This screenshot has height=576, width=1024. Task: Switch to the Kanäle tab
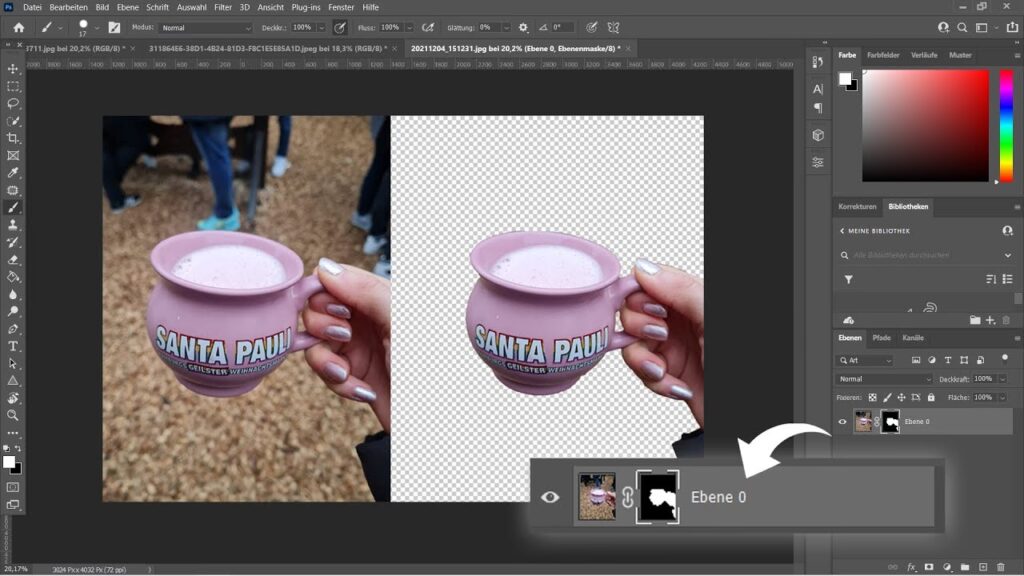[x=912, y=338]
